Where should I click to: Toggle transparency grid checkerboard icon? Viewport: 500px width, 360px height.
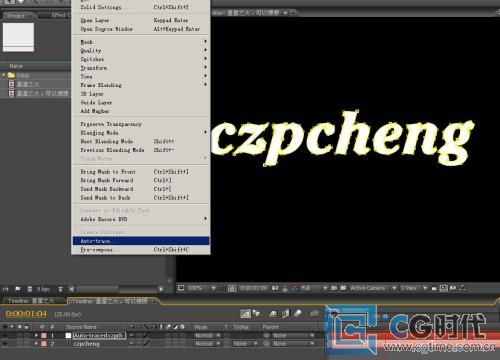[x=343, y=288]
